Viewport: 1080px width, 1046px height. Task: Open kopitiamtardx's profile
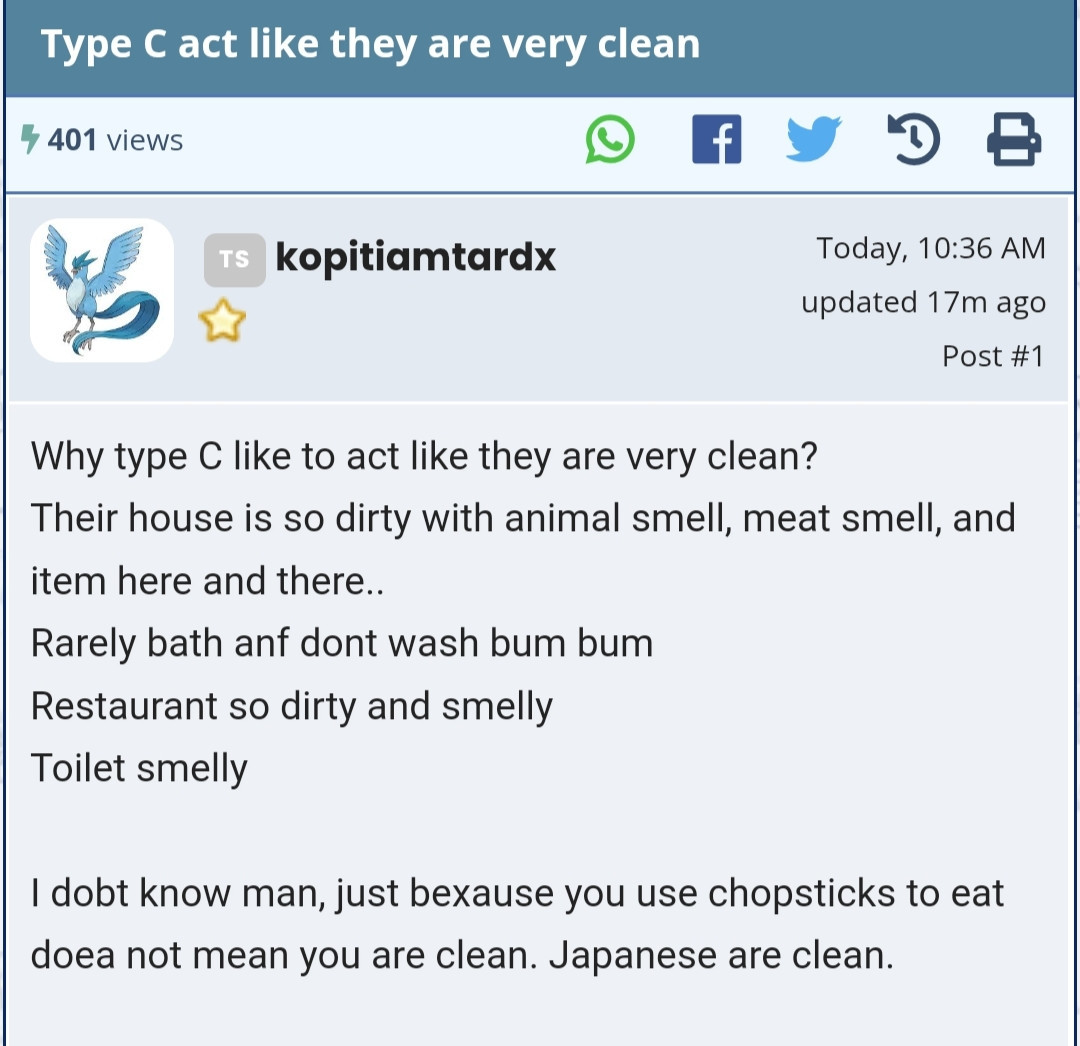(416, 257)
